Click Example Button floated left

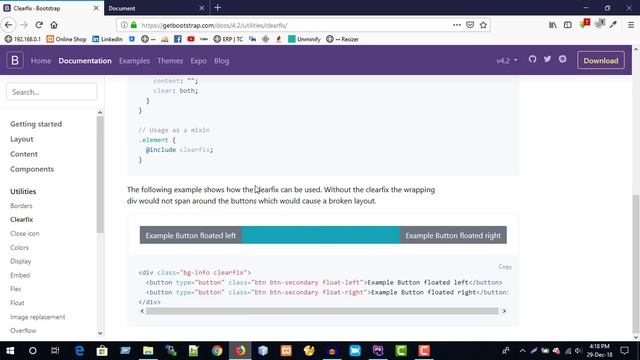191,236
